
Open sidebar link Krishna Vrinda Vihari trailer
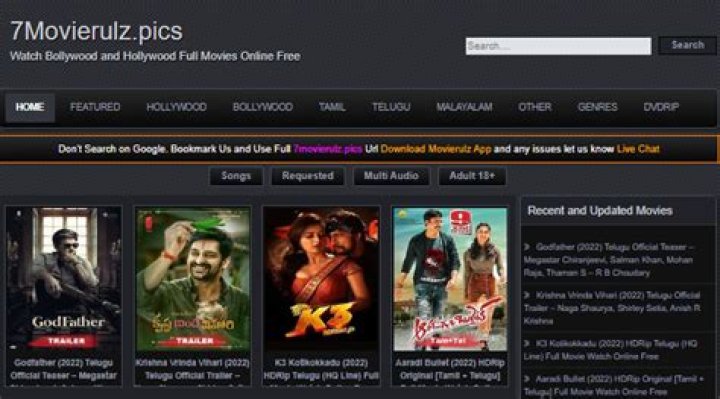coord(612,308)
